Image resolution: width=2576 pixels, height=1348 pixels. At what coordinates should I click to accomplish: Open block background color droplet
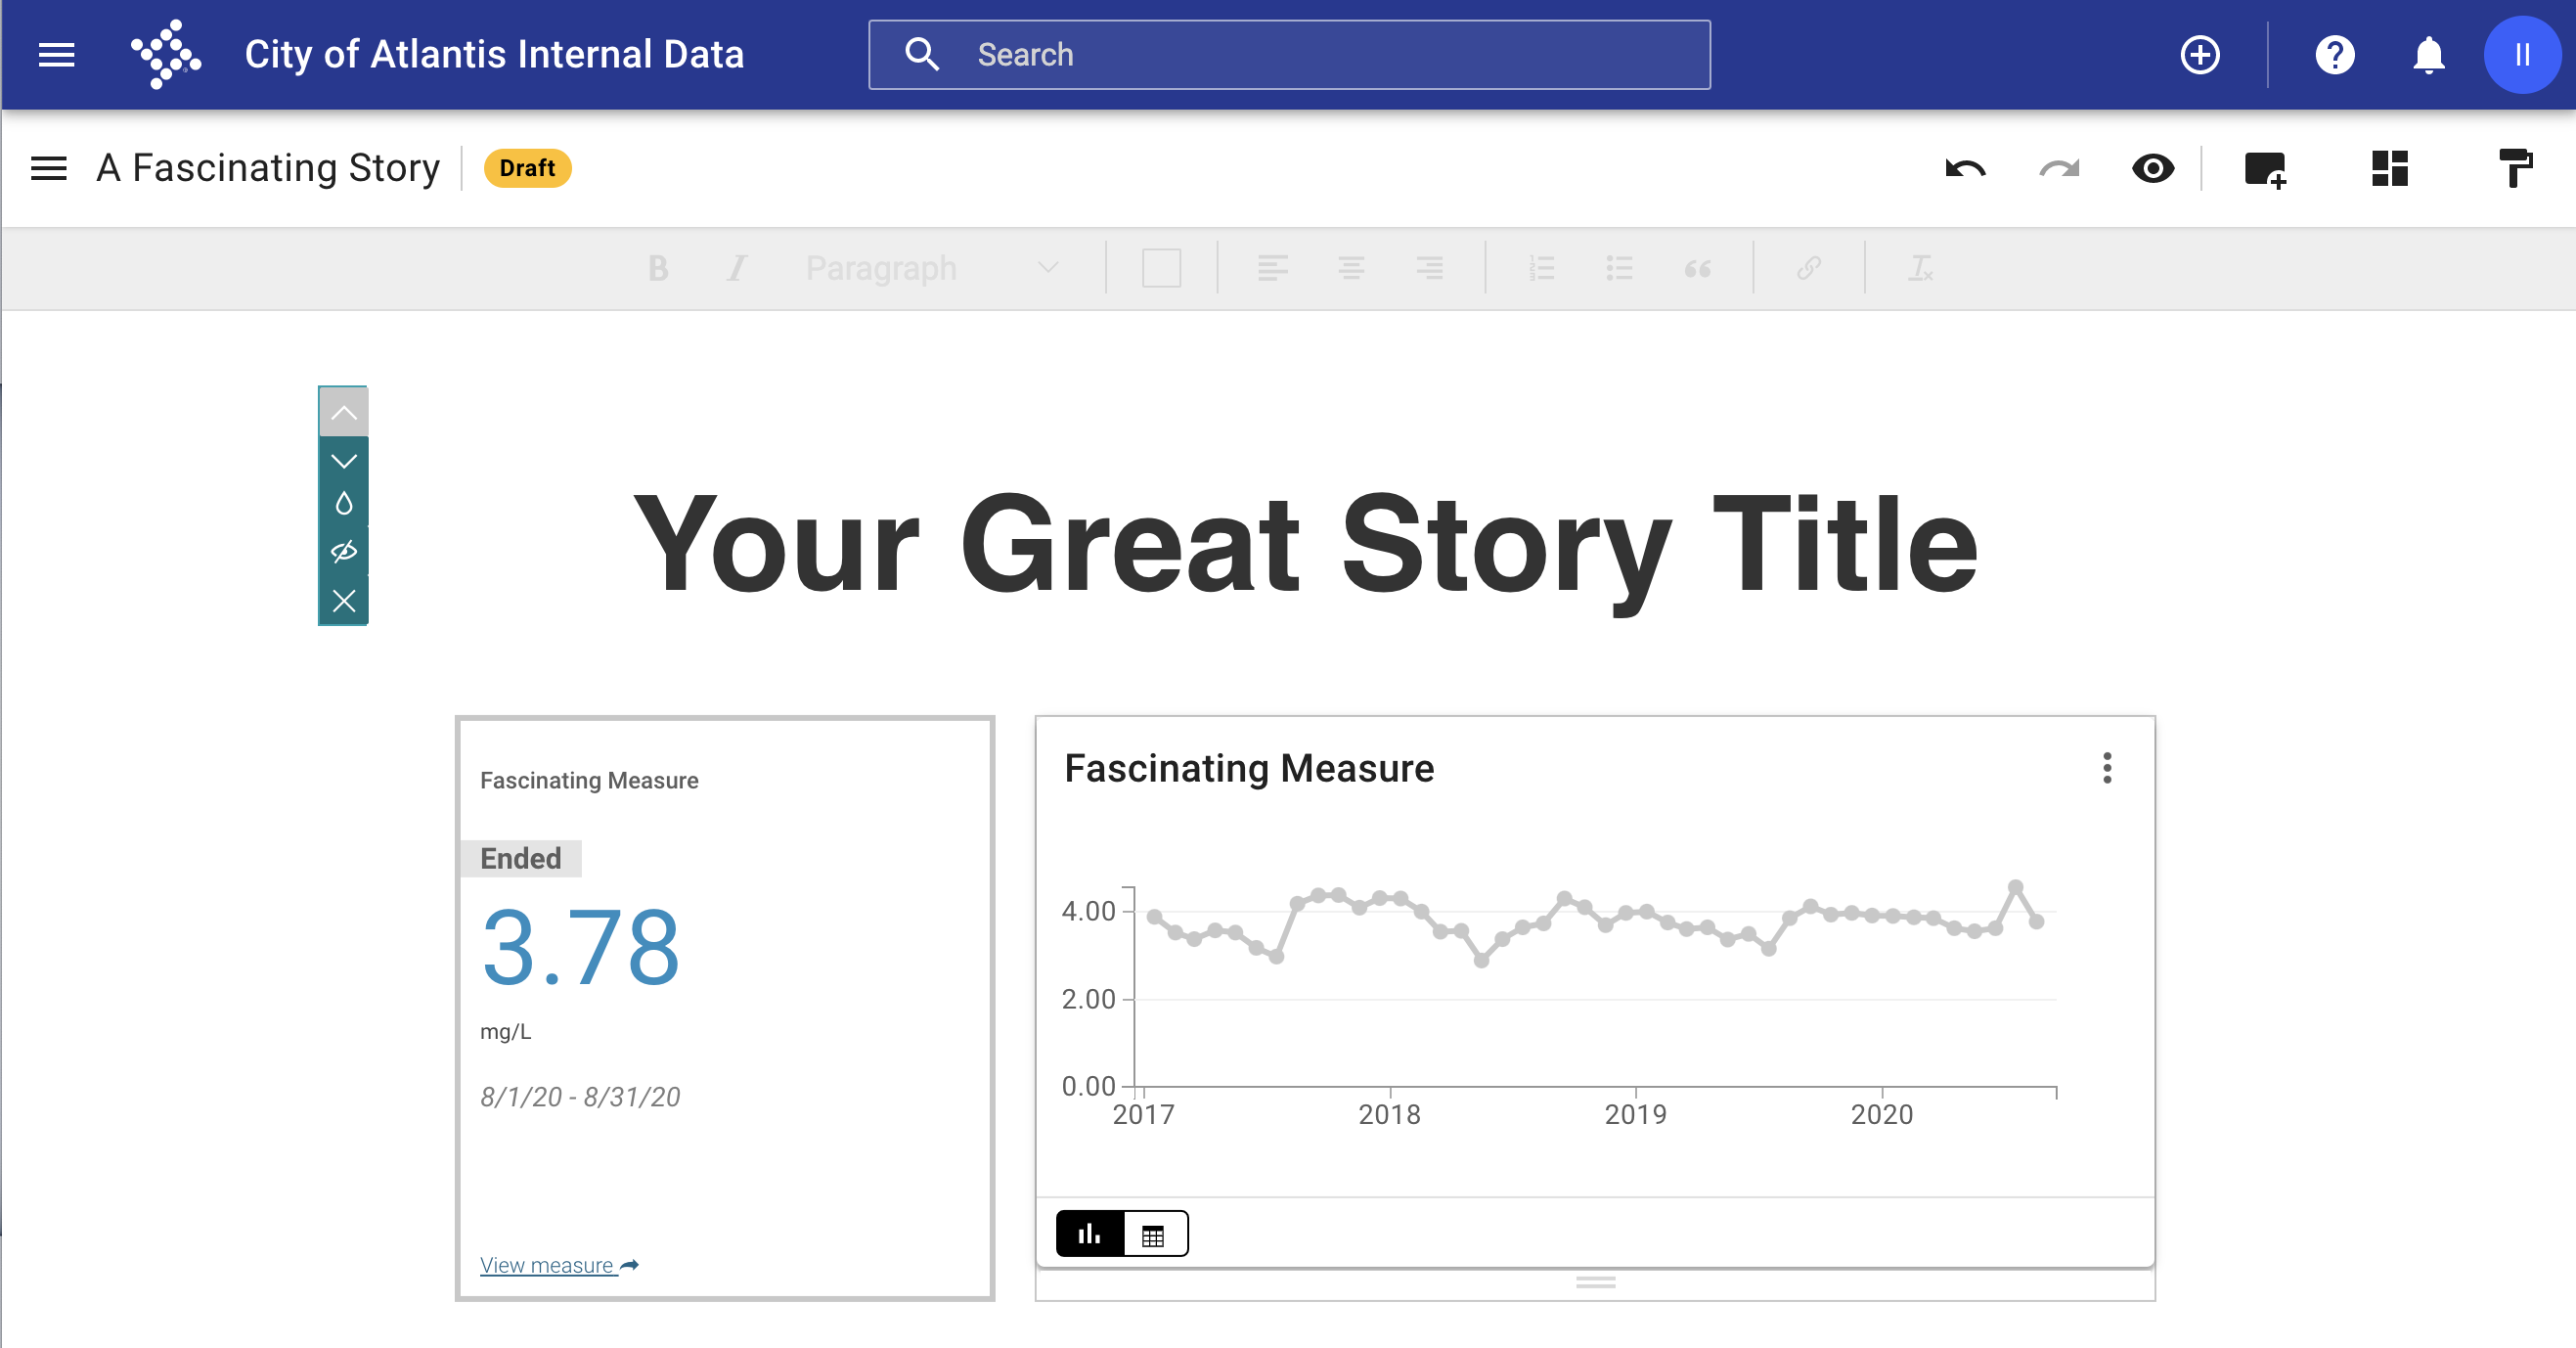[343, 504]
